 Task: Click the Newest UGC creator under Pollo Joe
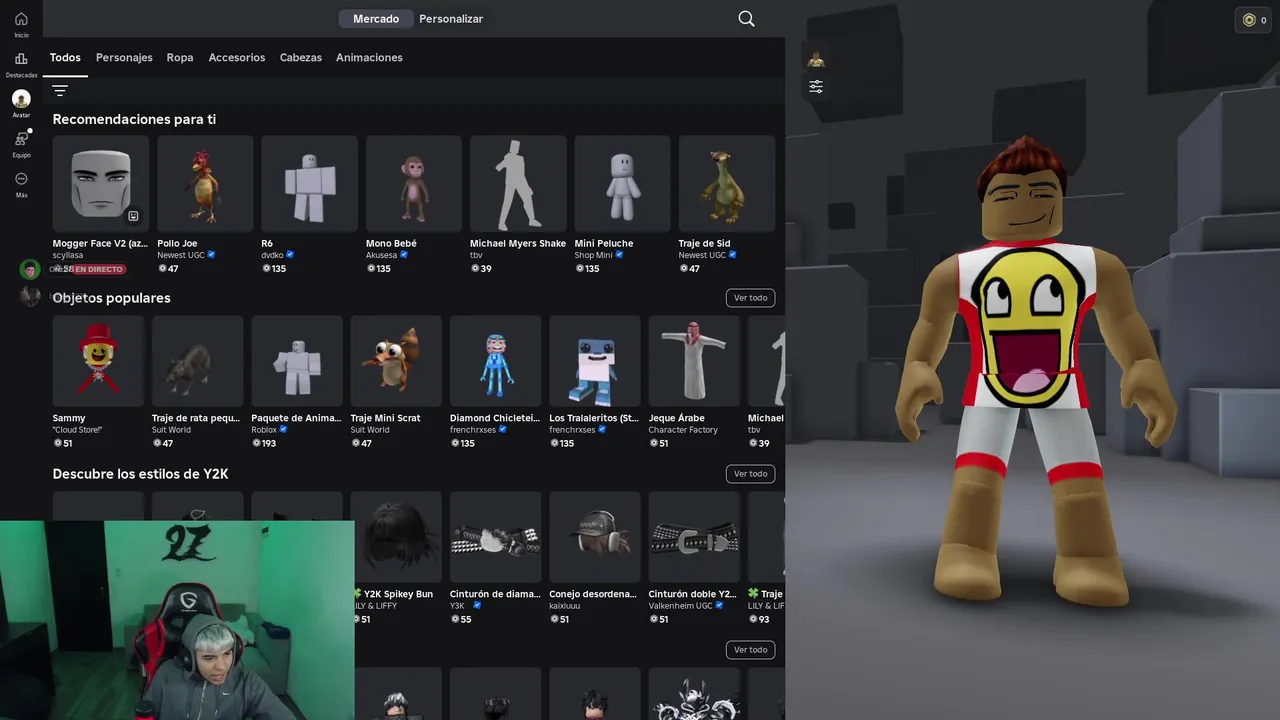click(181, 256)
